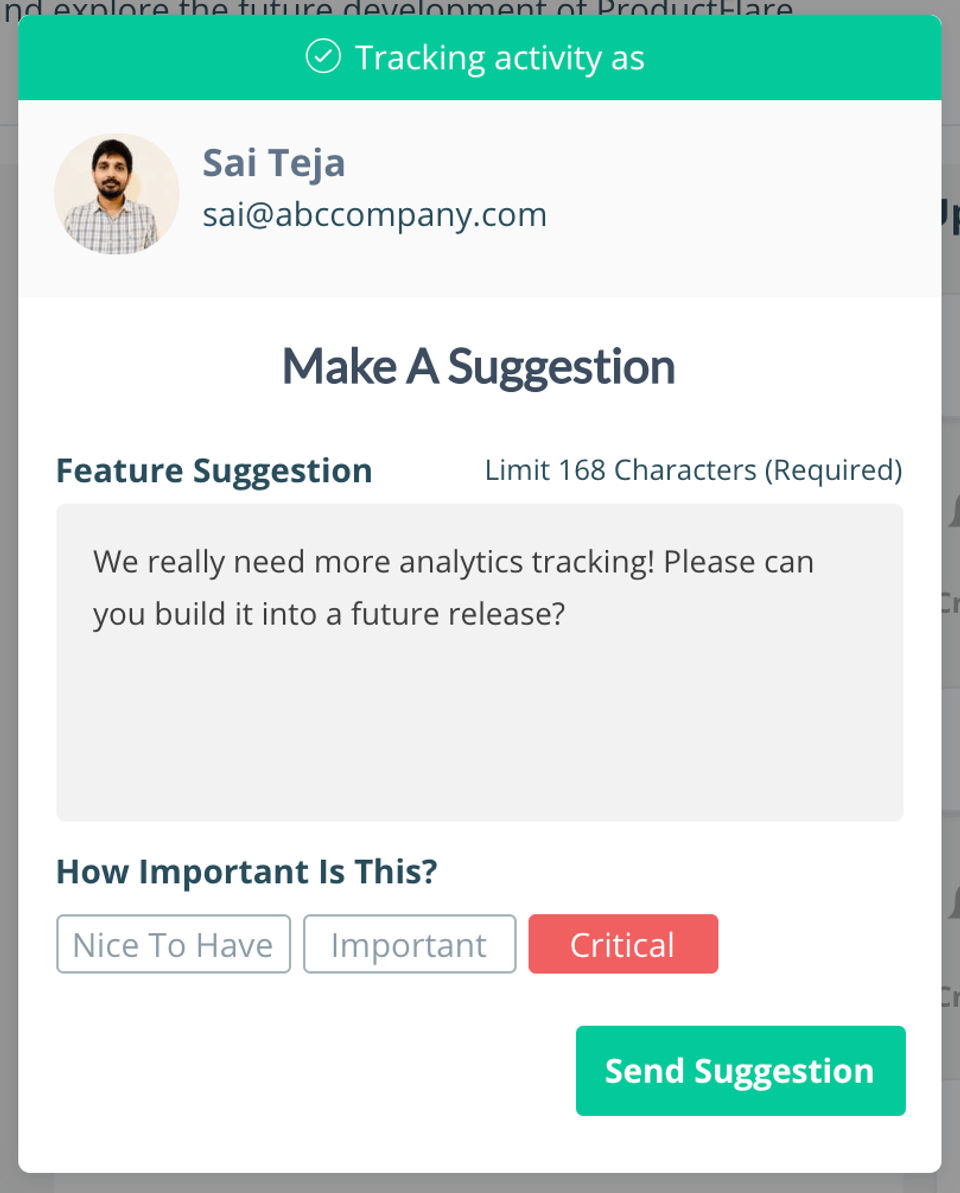
Task: Click the Limit 168 Characters (Required) note
Action: click(x=694, y=470)
